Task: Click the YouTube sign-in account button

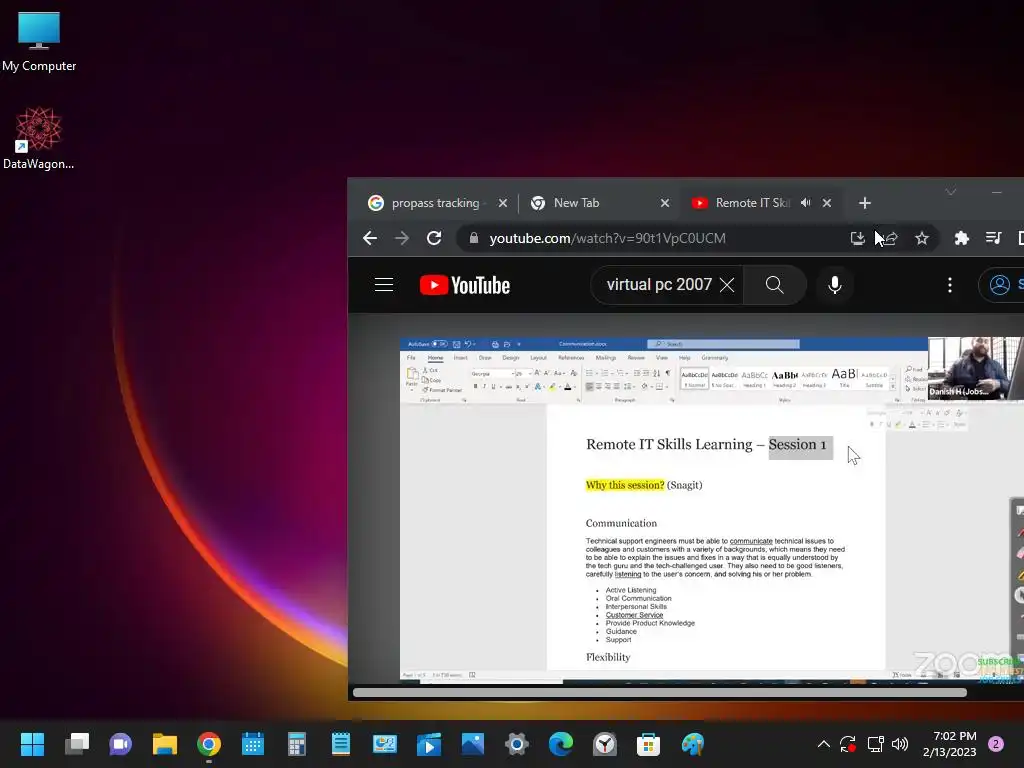Action: pos(1002,285)
